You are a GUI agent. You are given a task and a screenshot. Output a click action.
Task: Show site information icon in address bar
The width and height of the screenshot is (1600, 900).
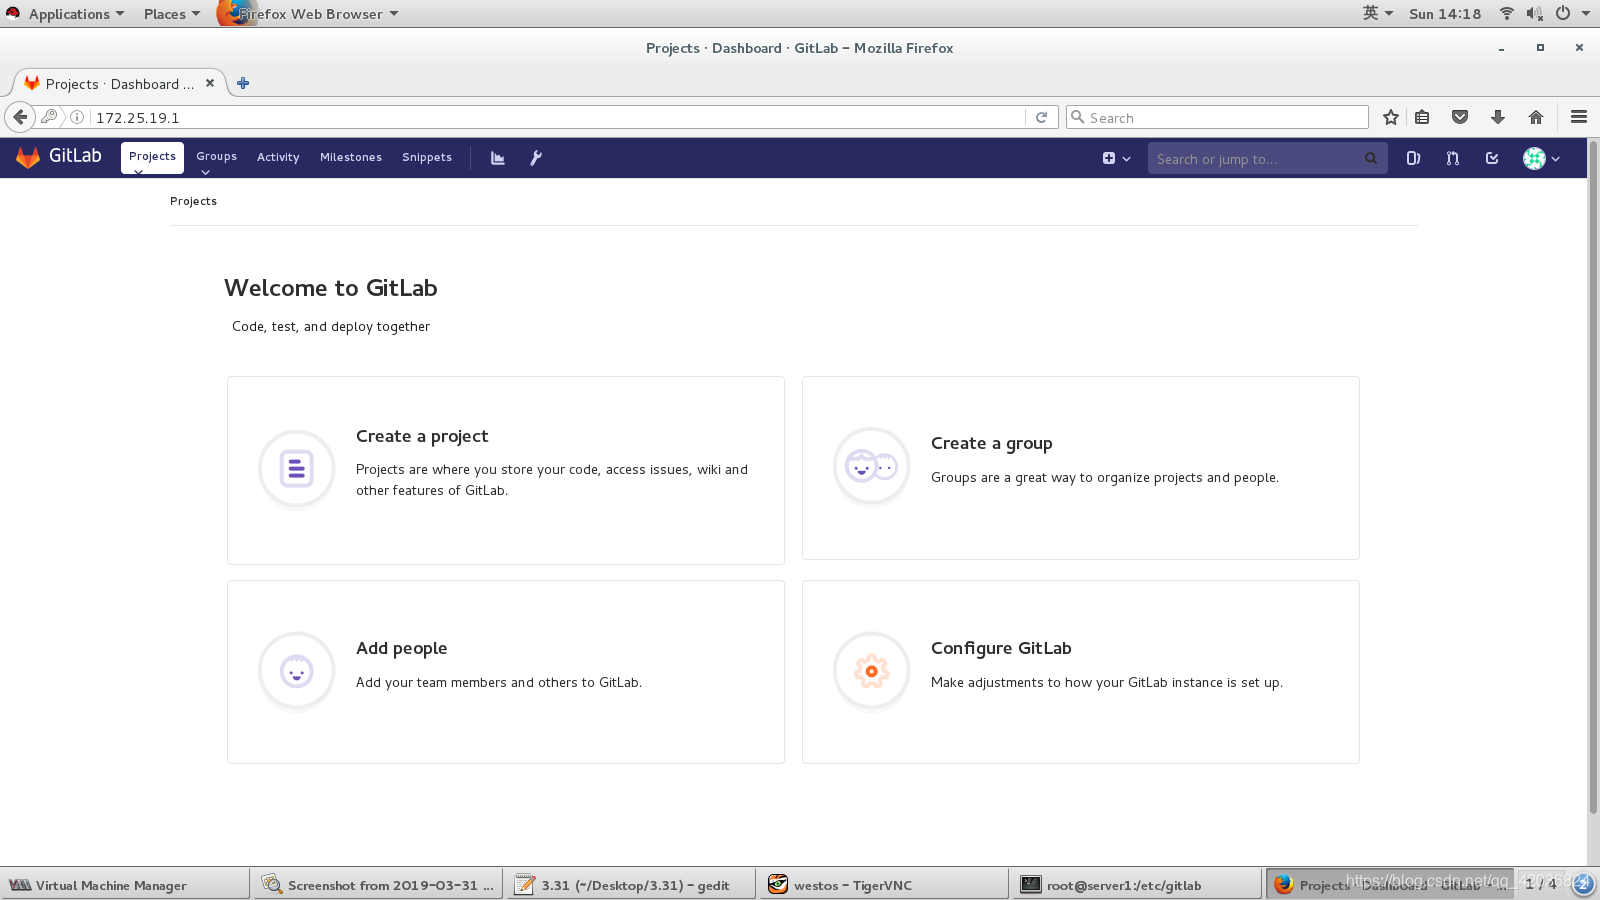coord(77,117)
